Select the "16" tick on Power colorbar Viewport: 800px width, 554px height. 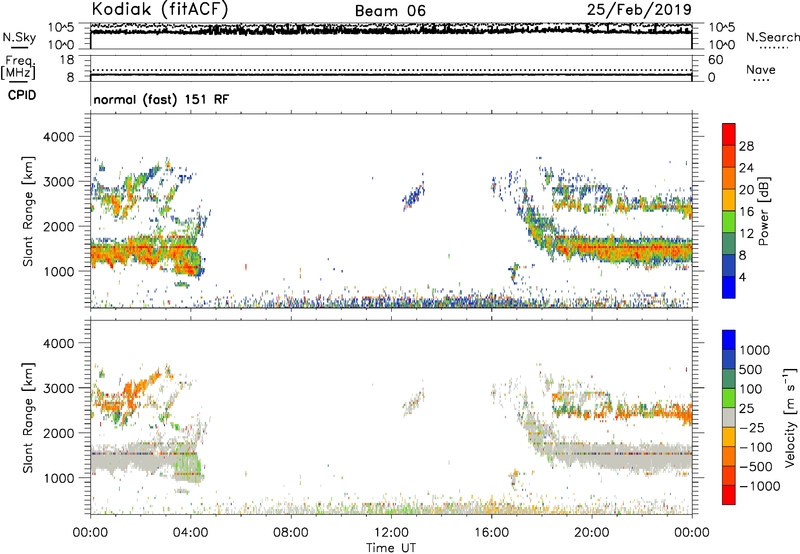point(746,212)
